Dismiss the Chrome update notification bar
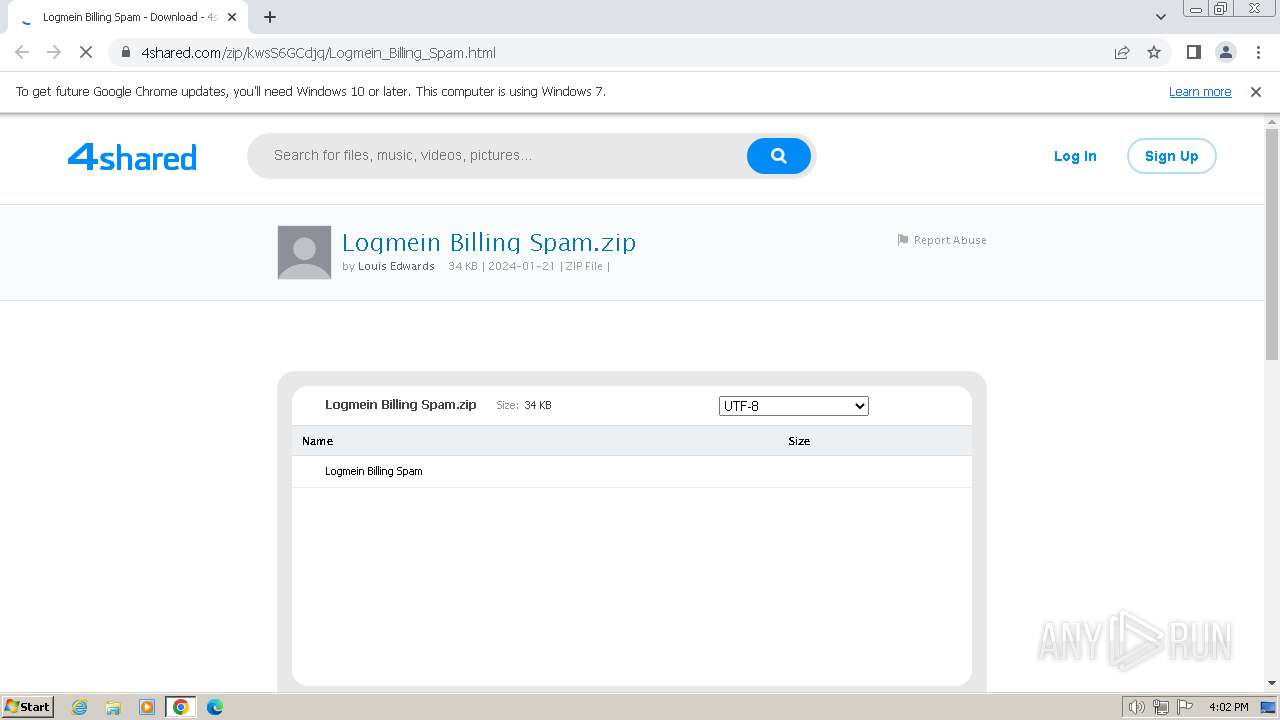Image resolution: width=1280 pixels, height=720 pixels. click(x=1256, y=92)
